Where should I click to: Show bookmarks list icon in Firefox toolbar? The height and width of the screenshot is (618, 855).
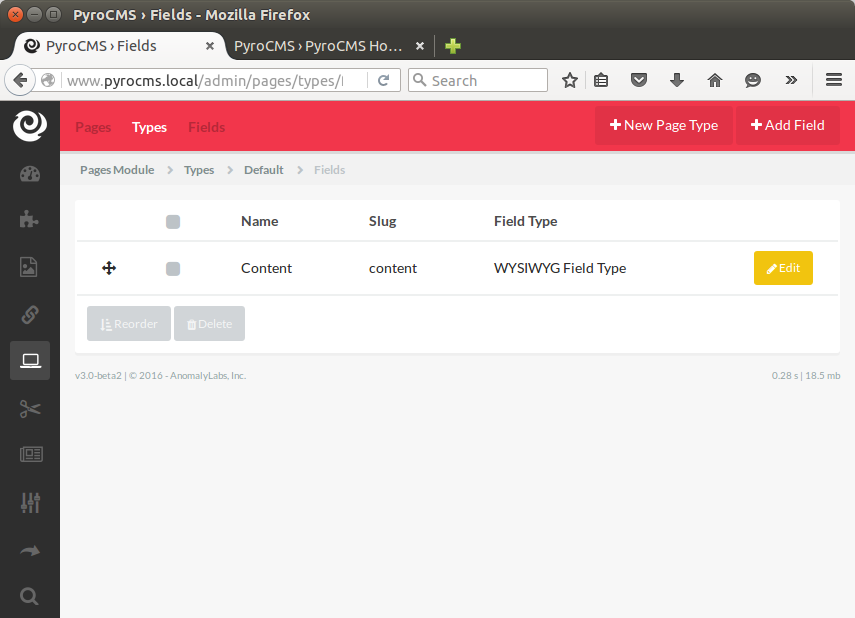(601, 81)
